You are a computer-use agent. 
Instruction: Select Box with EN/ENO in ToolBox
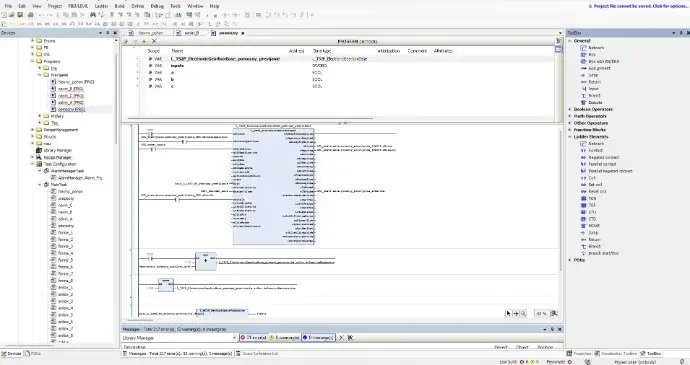coord(600,61)
